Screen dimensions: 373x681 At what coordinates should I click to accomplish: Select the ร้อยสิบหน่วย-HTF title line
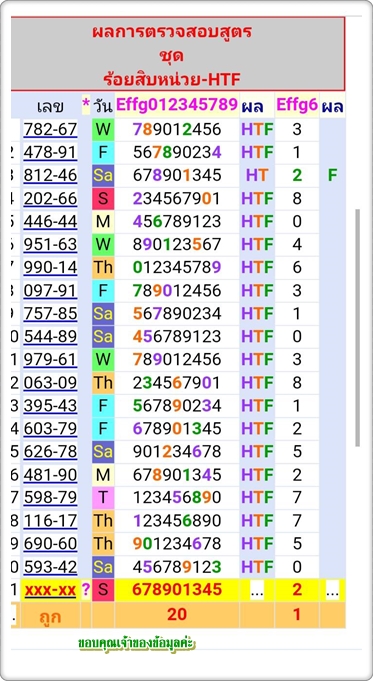point(172,79)
